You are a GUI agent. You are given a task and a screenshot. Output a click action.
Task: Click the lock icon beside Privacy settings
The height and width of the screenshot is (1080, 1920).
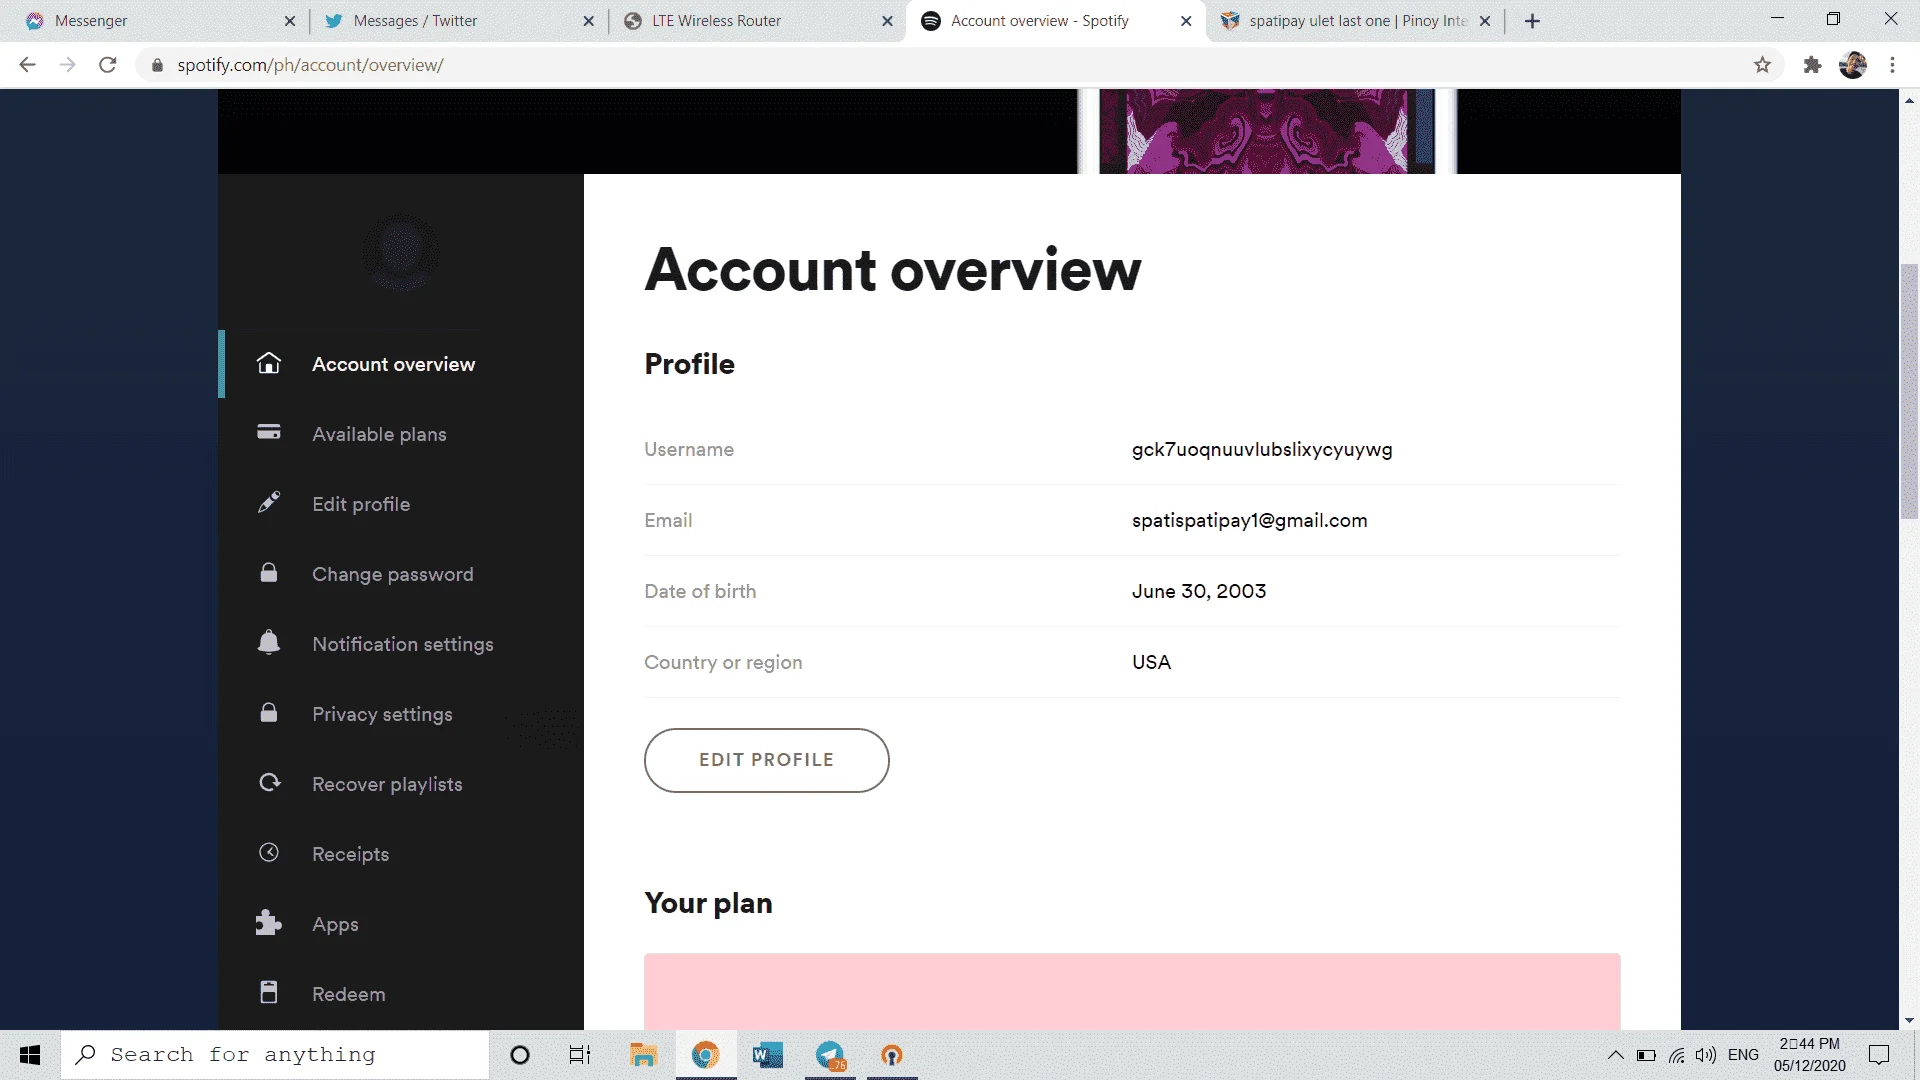click(x=268, y=712)
